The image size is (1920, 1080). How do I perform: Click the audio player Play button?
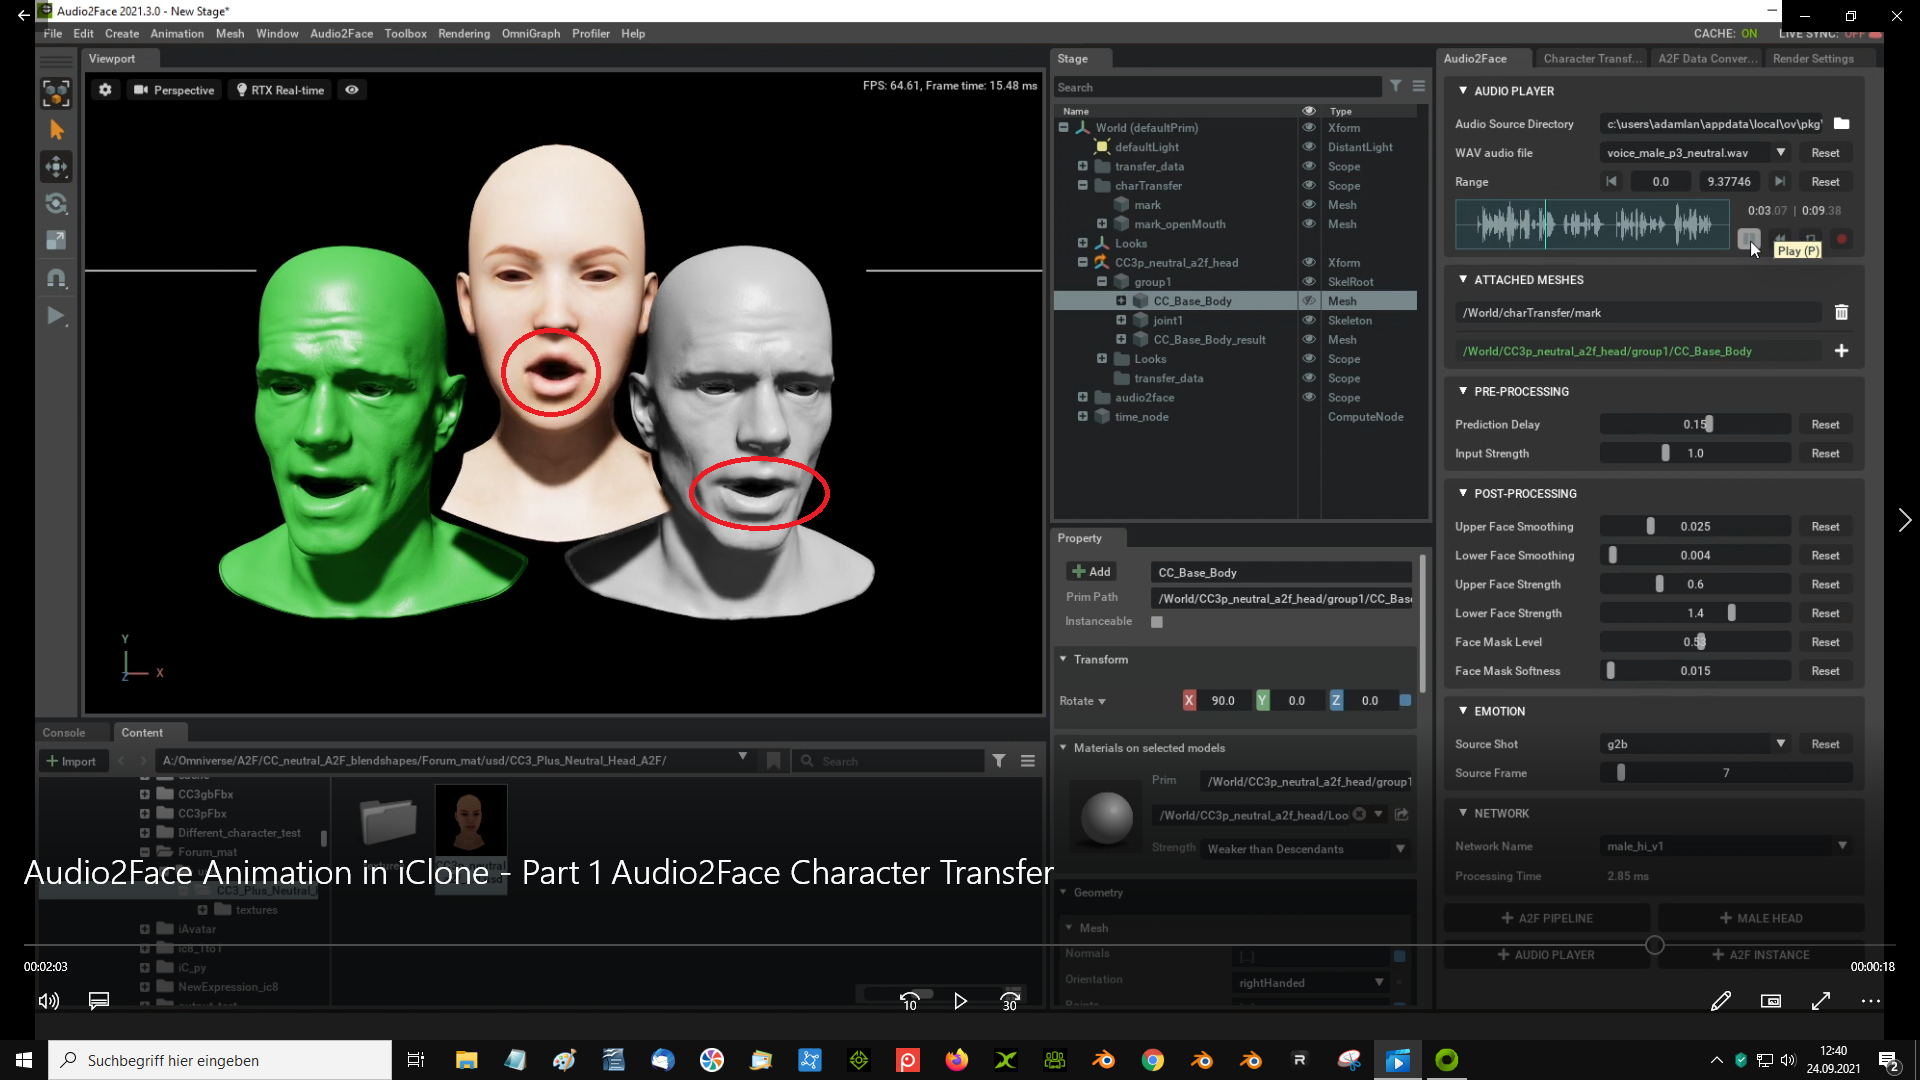click(1748, 239)
